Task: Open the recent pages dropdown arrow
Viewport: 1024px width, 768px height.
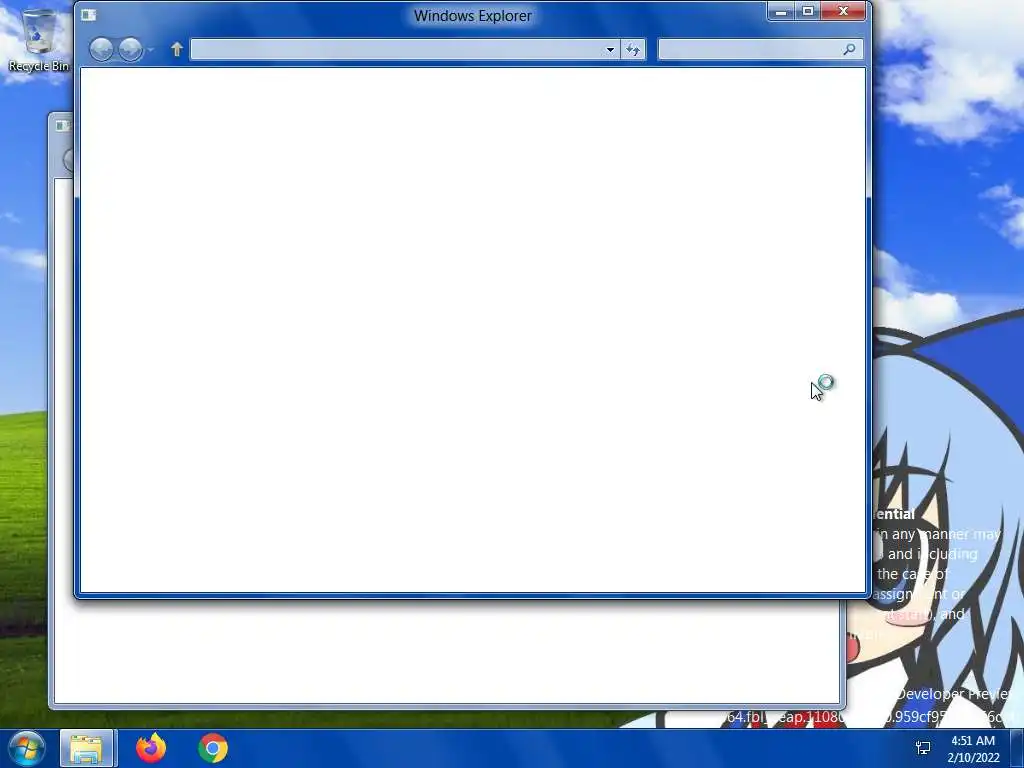Action: (150, 50)
